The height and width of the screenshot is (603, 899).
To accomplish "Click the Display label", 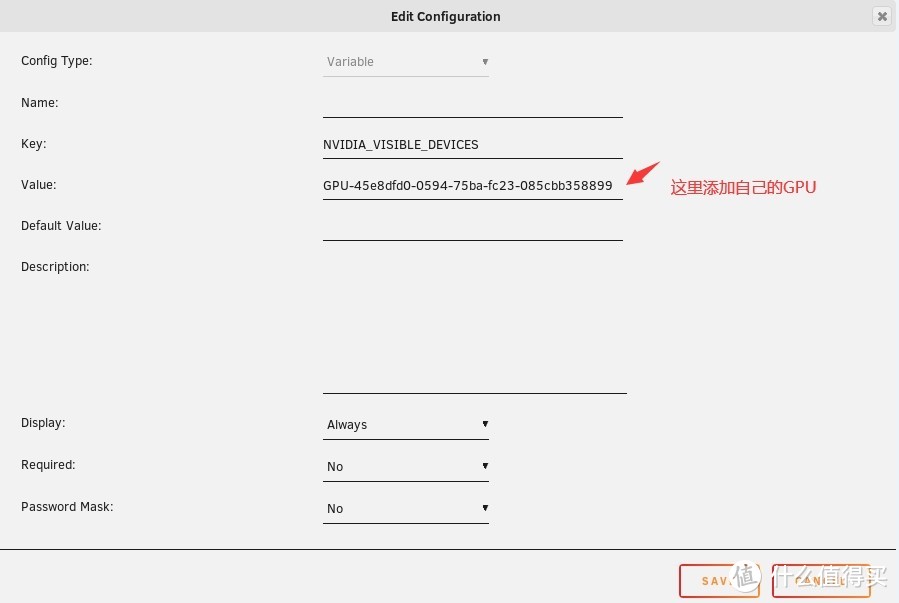I will (43, 423).
